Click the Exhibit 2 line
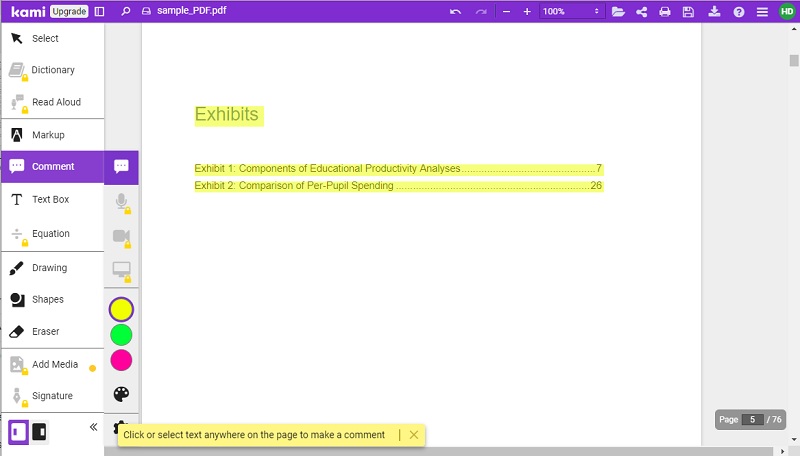Image resolution: width=800 pixels, height=456 pixels. point(398,186)
